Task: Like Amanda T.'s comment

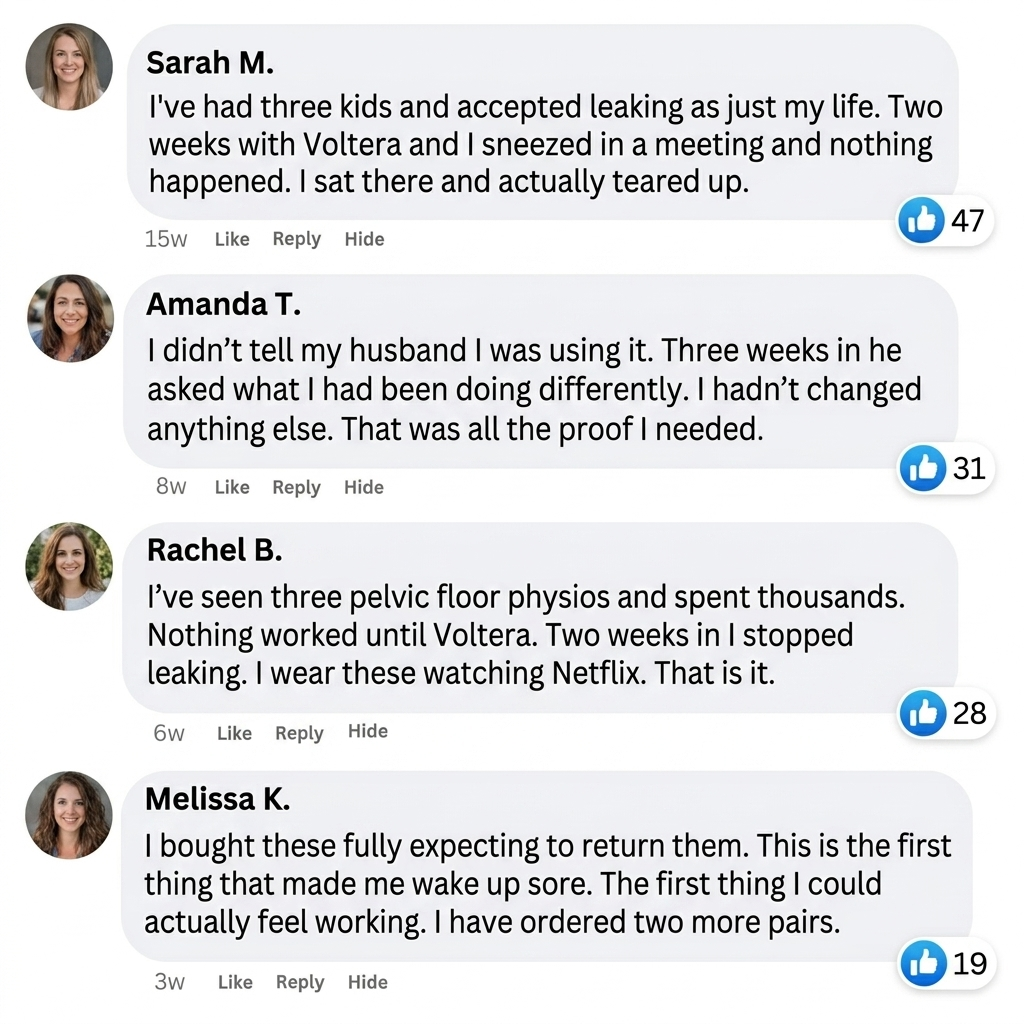Action: coord(232,487)
